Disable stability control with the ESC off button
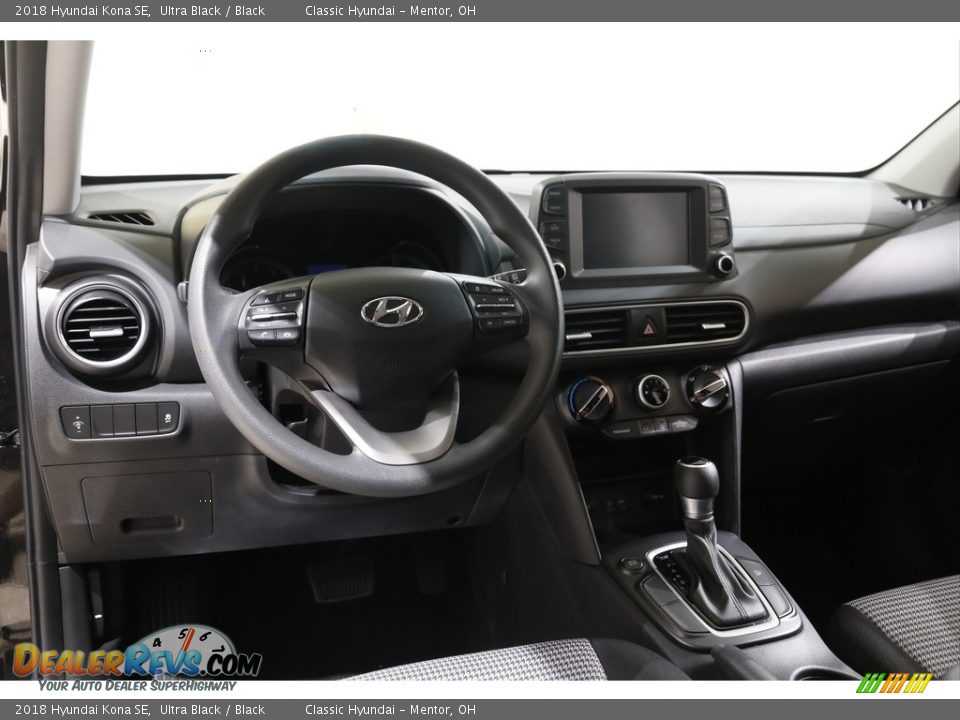960x720 pixels. (169, 417)
